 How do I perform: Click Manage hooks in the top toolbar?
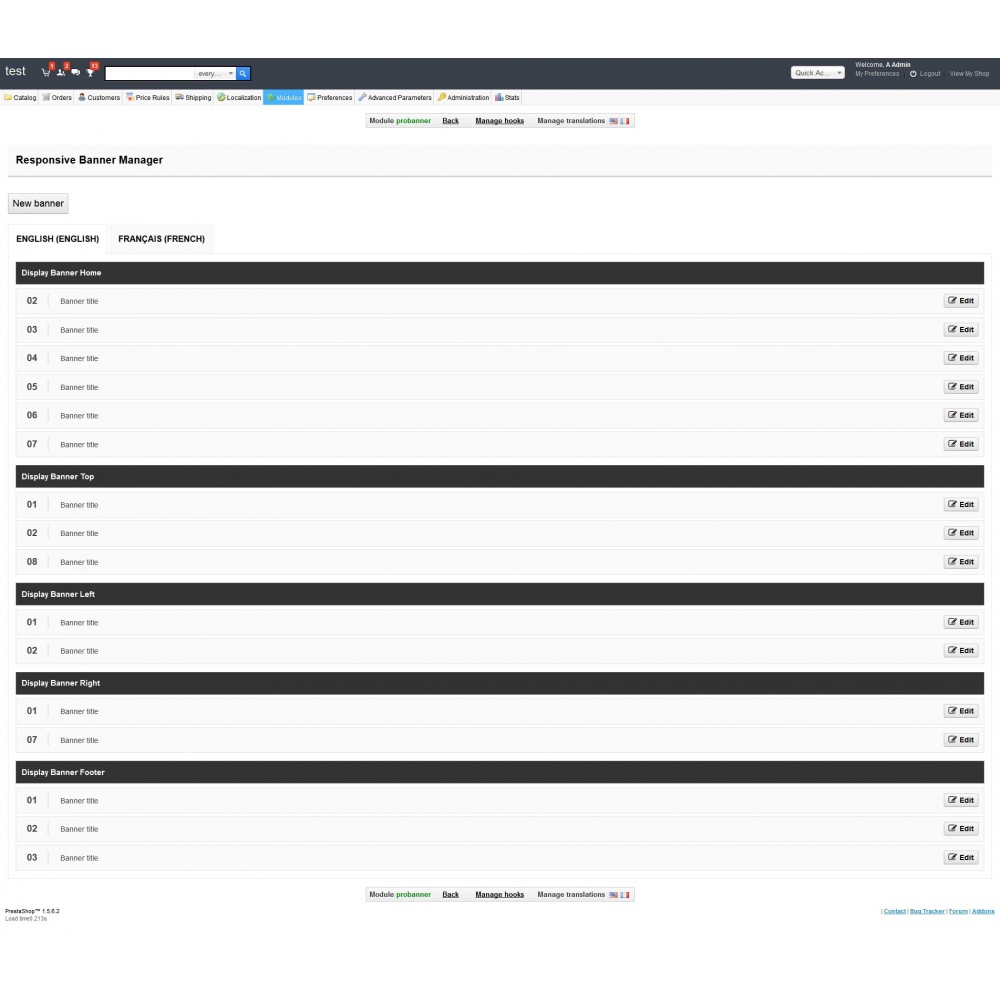click(499, 121)
